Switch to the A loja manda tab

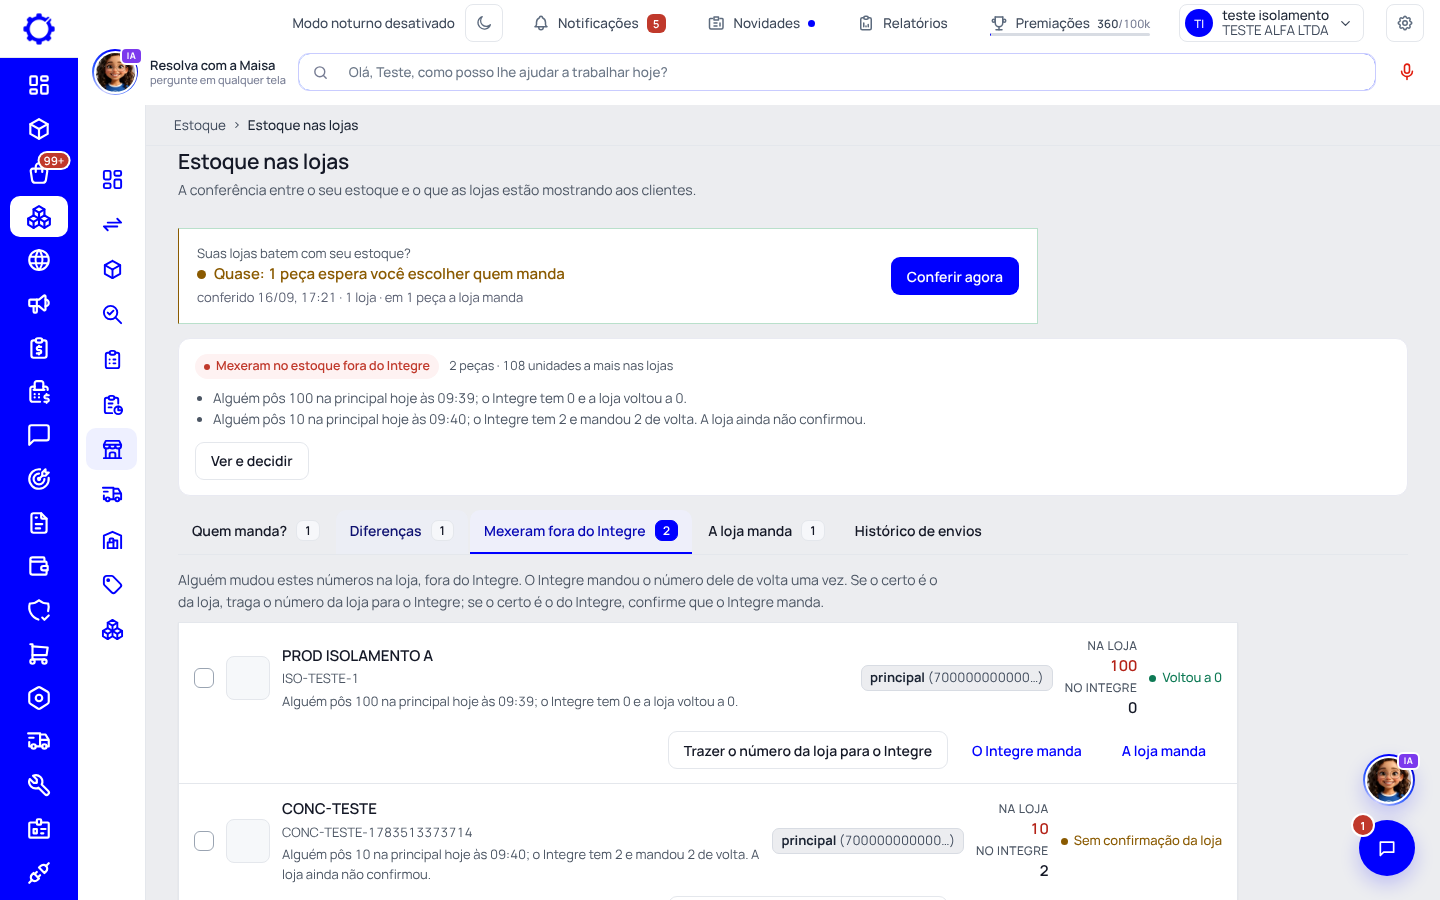765,531
